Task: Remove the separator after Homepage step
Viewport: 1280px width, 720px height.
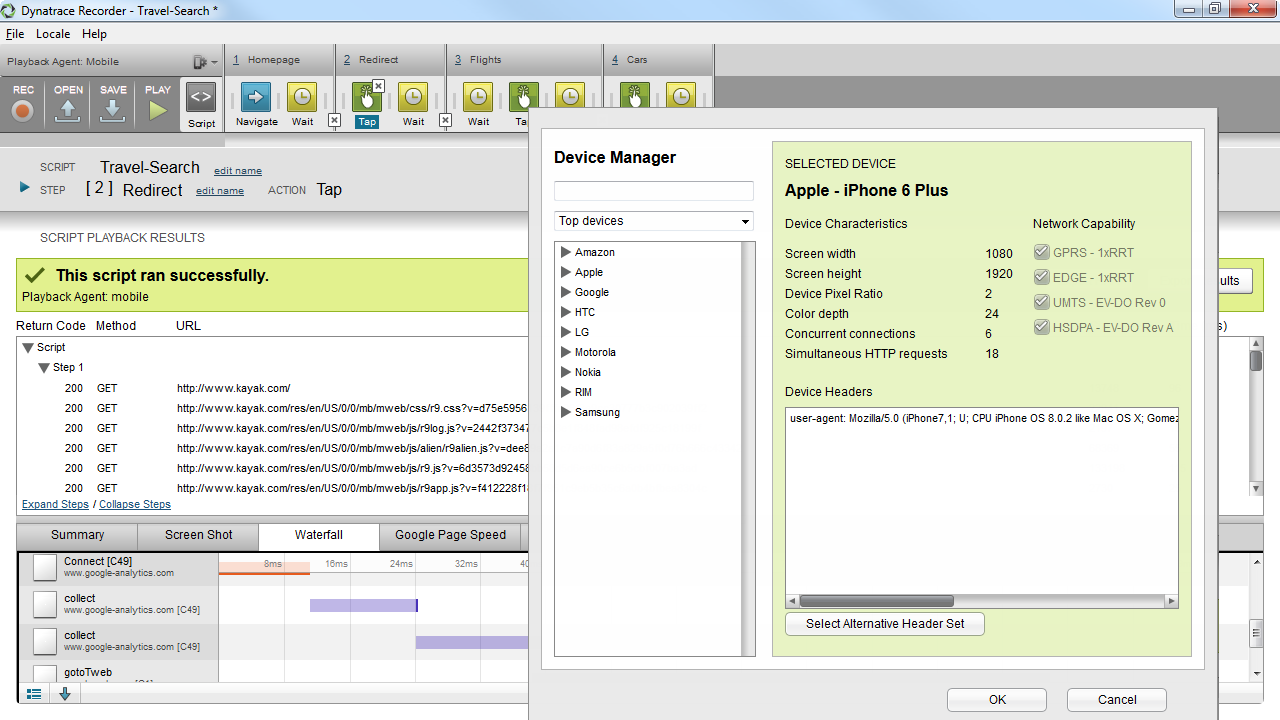Action: [x=334, y=120]
